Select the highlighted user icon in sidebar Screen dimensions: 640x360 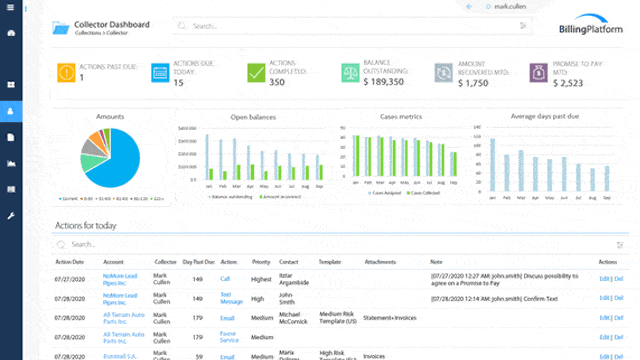11,111
